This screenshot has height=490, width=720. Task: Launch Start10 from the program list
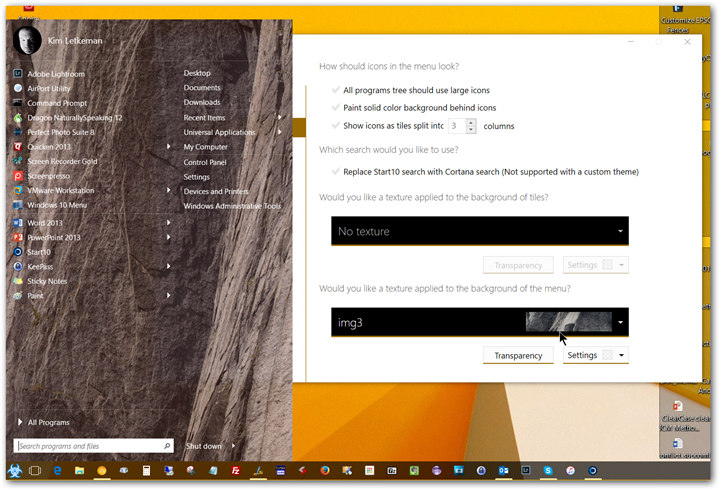pyautogui.click(x=39, y=252)
